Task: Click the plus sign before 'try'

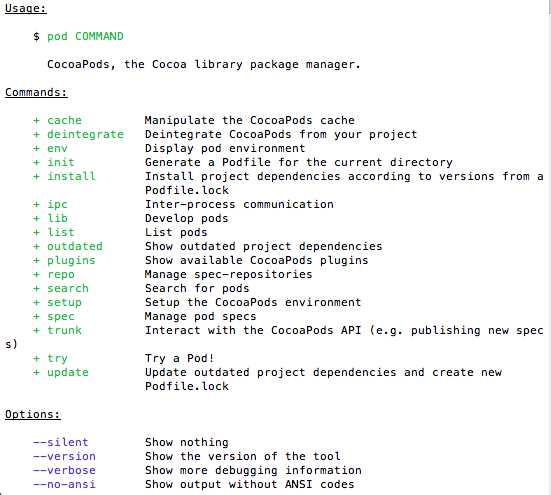Action: point(37,358)
